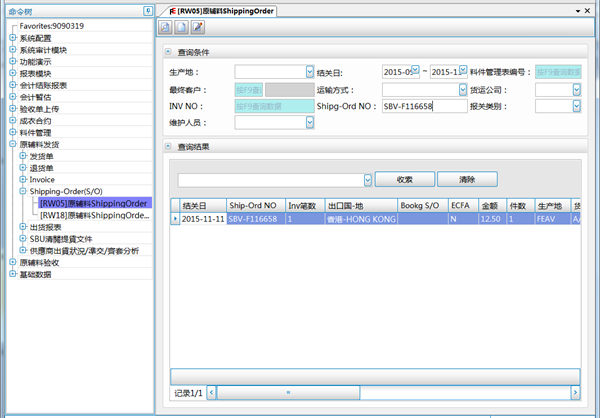The width and height of the screenshot is (600, 418).
Task: Click the 收索 button
Action: [404, 179]
